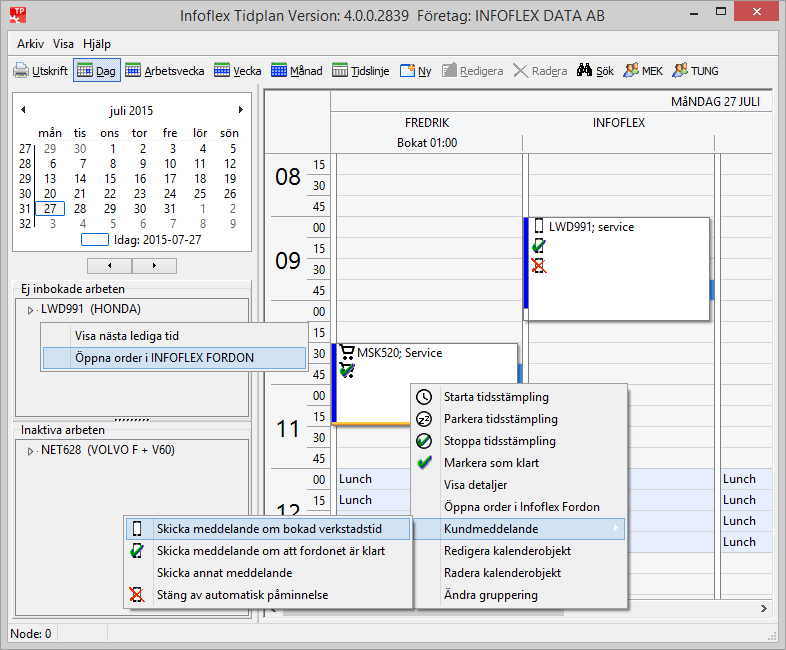The height and width of the screenshot is (650, 786).
Task: Click Markera som klart checkmark icon
Action: click(x=424, y=463)
